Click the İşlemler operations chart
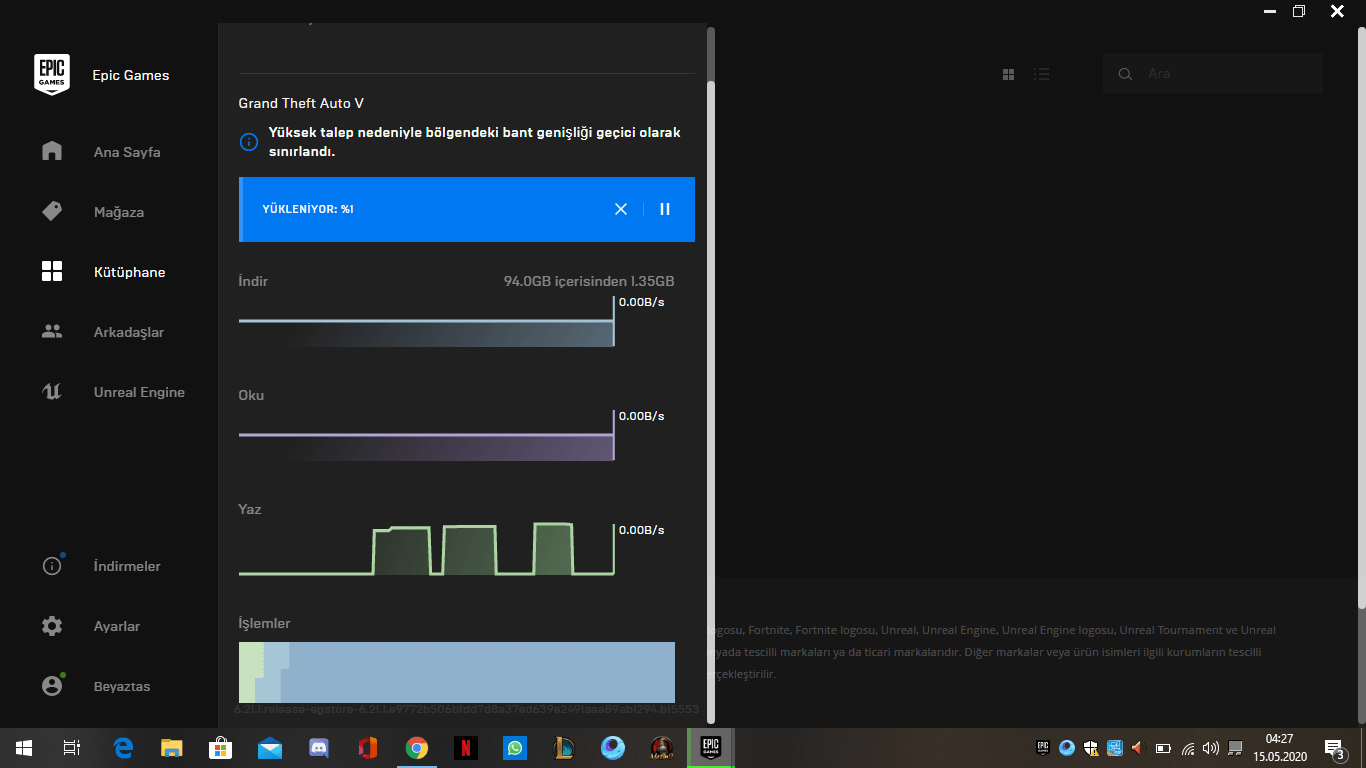 tap(457, 672)
